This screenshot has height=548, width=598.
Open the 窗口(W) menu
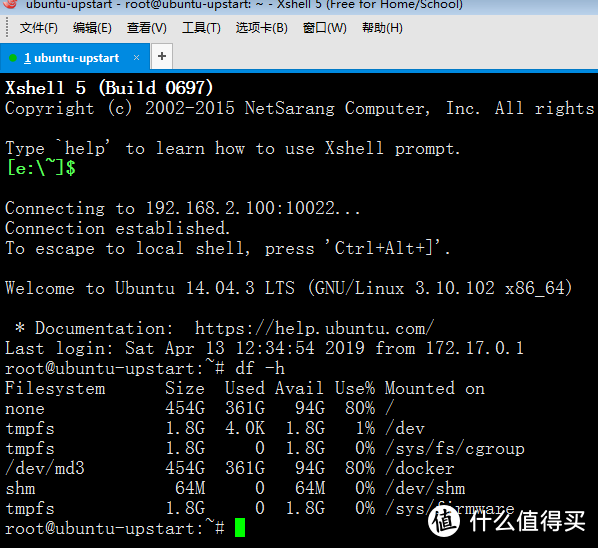pyautogui.click(x=325, y=28)
